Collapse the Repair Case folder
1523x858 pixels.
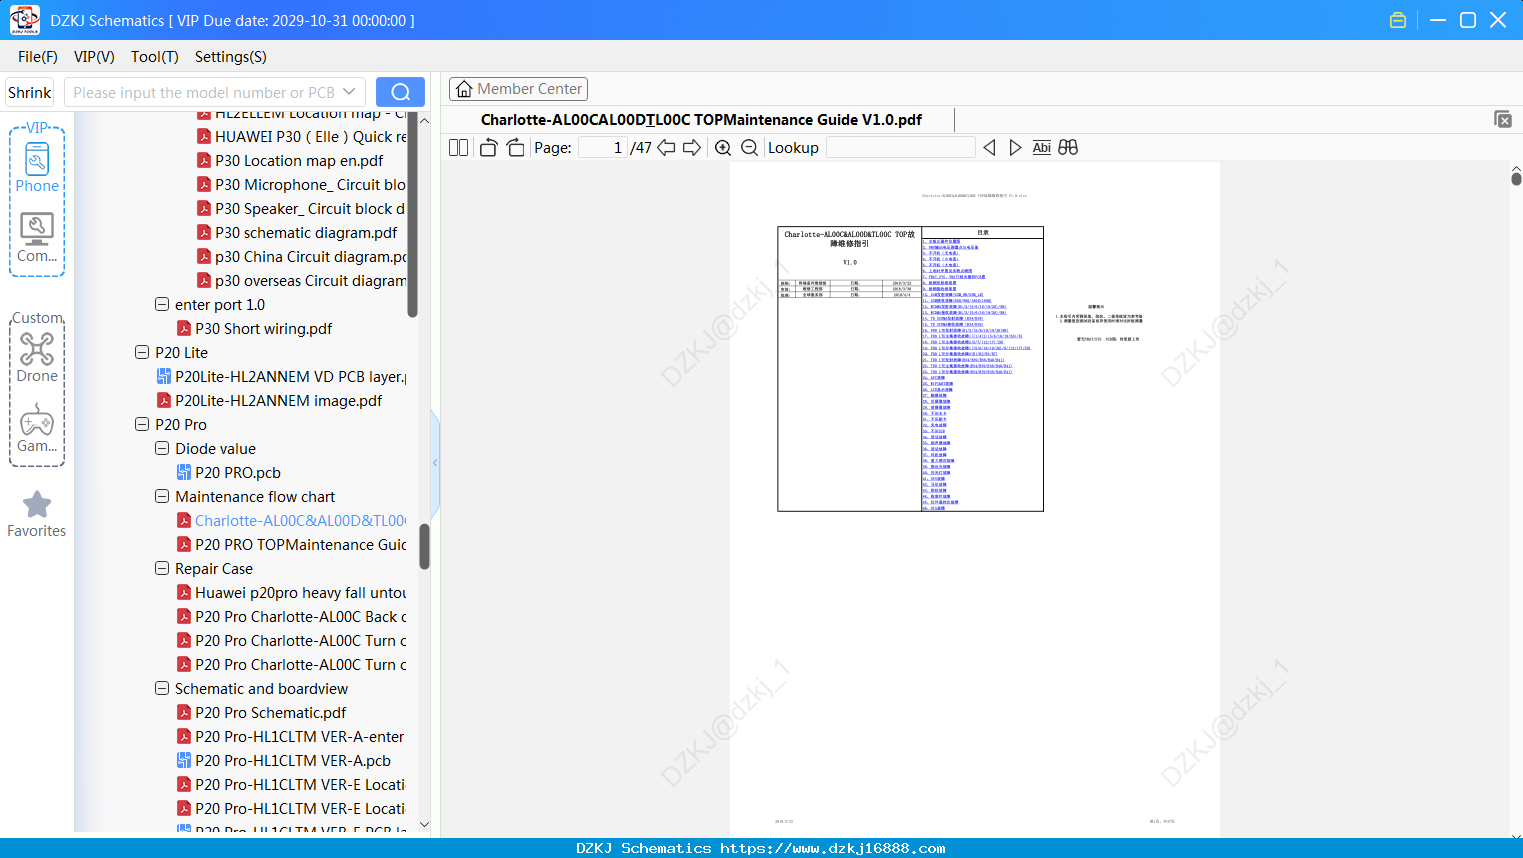click(162, 568)
